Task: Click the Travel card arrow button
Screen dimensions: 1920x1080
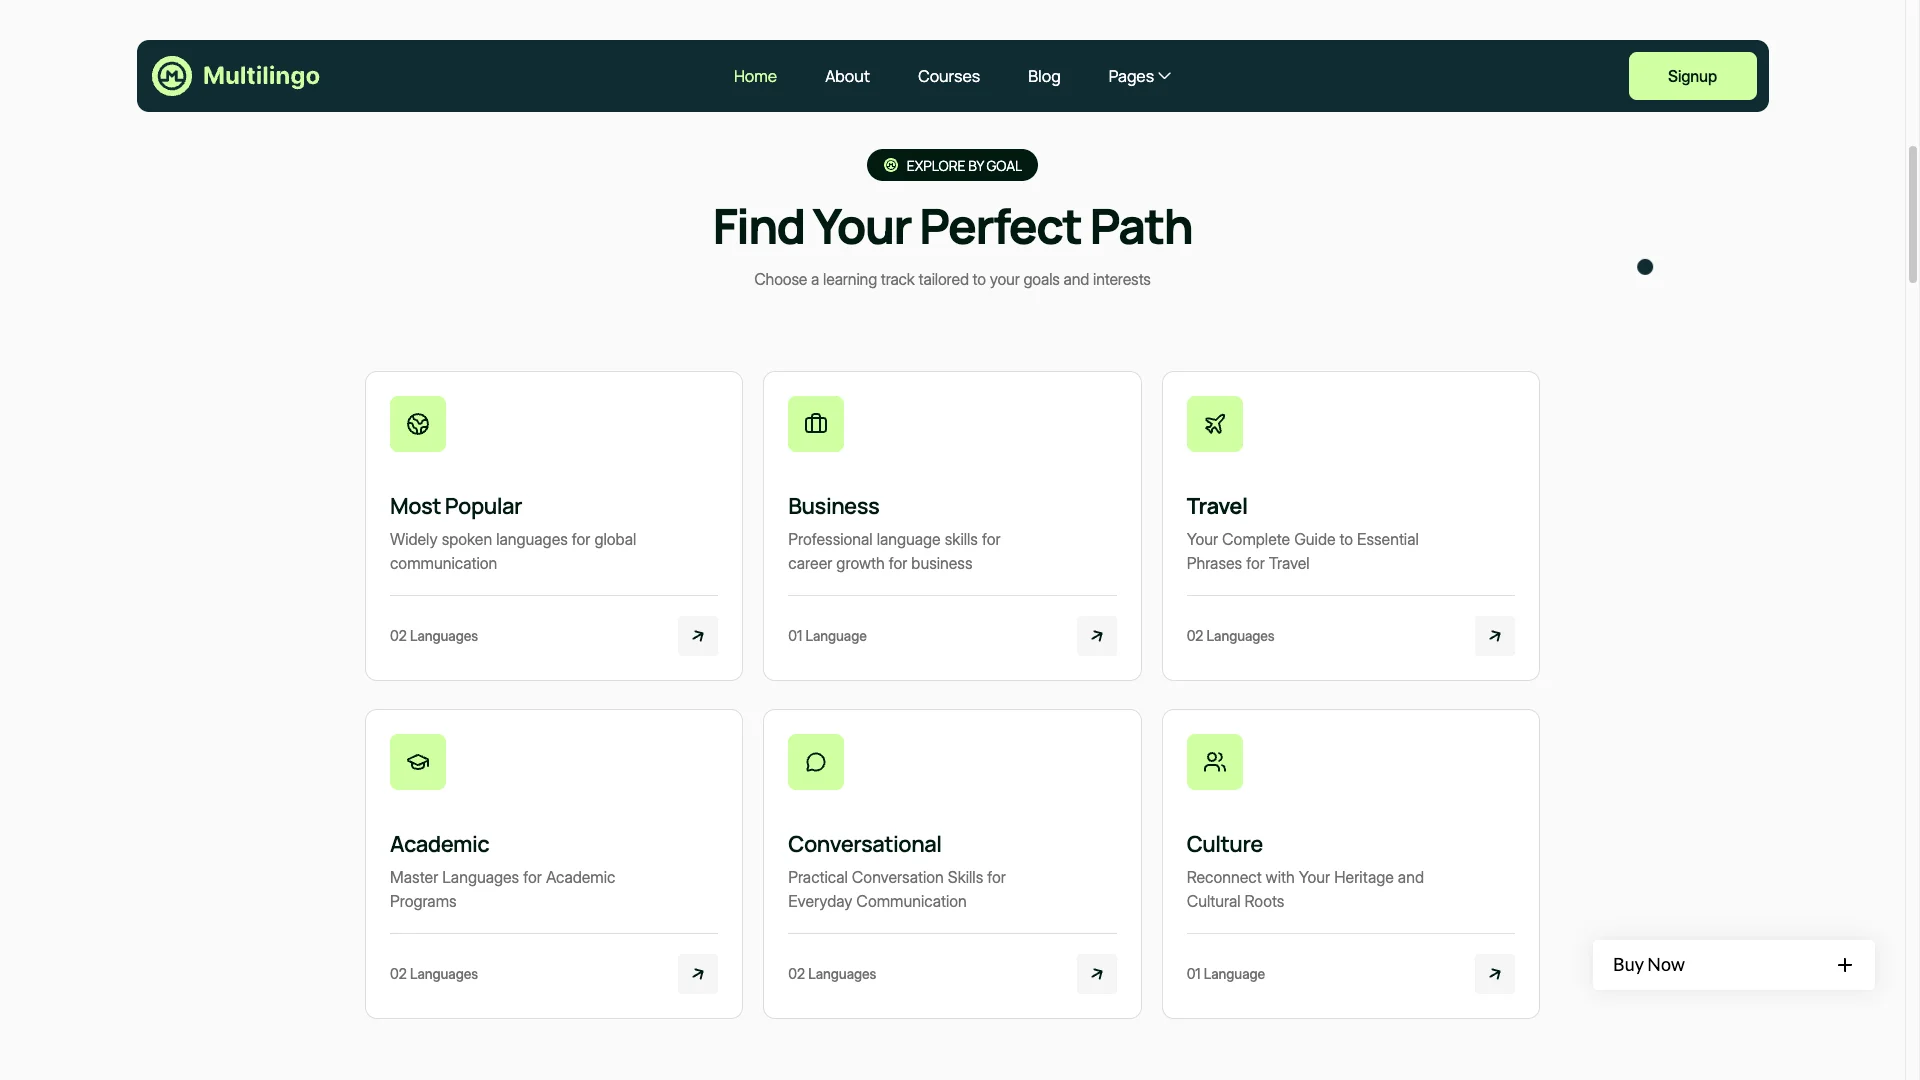Action: (1494, 636)
